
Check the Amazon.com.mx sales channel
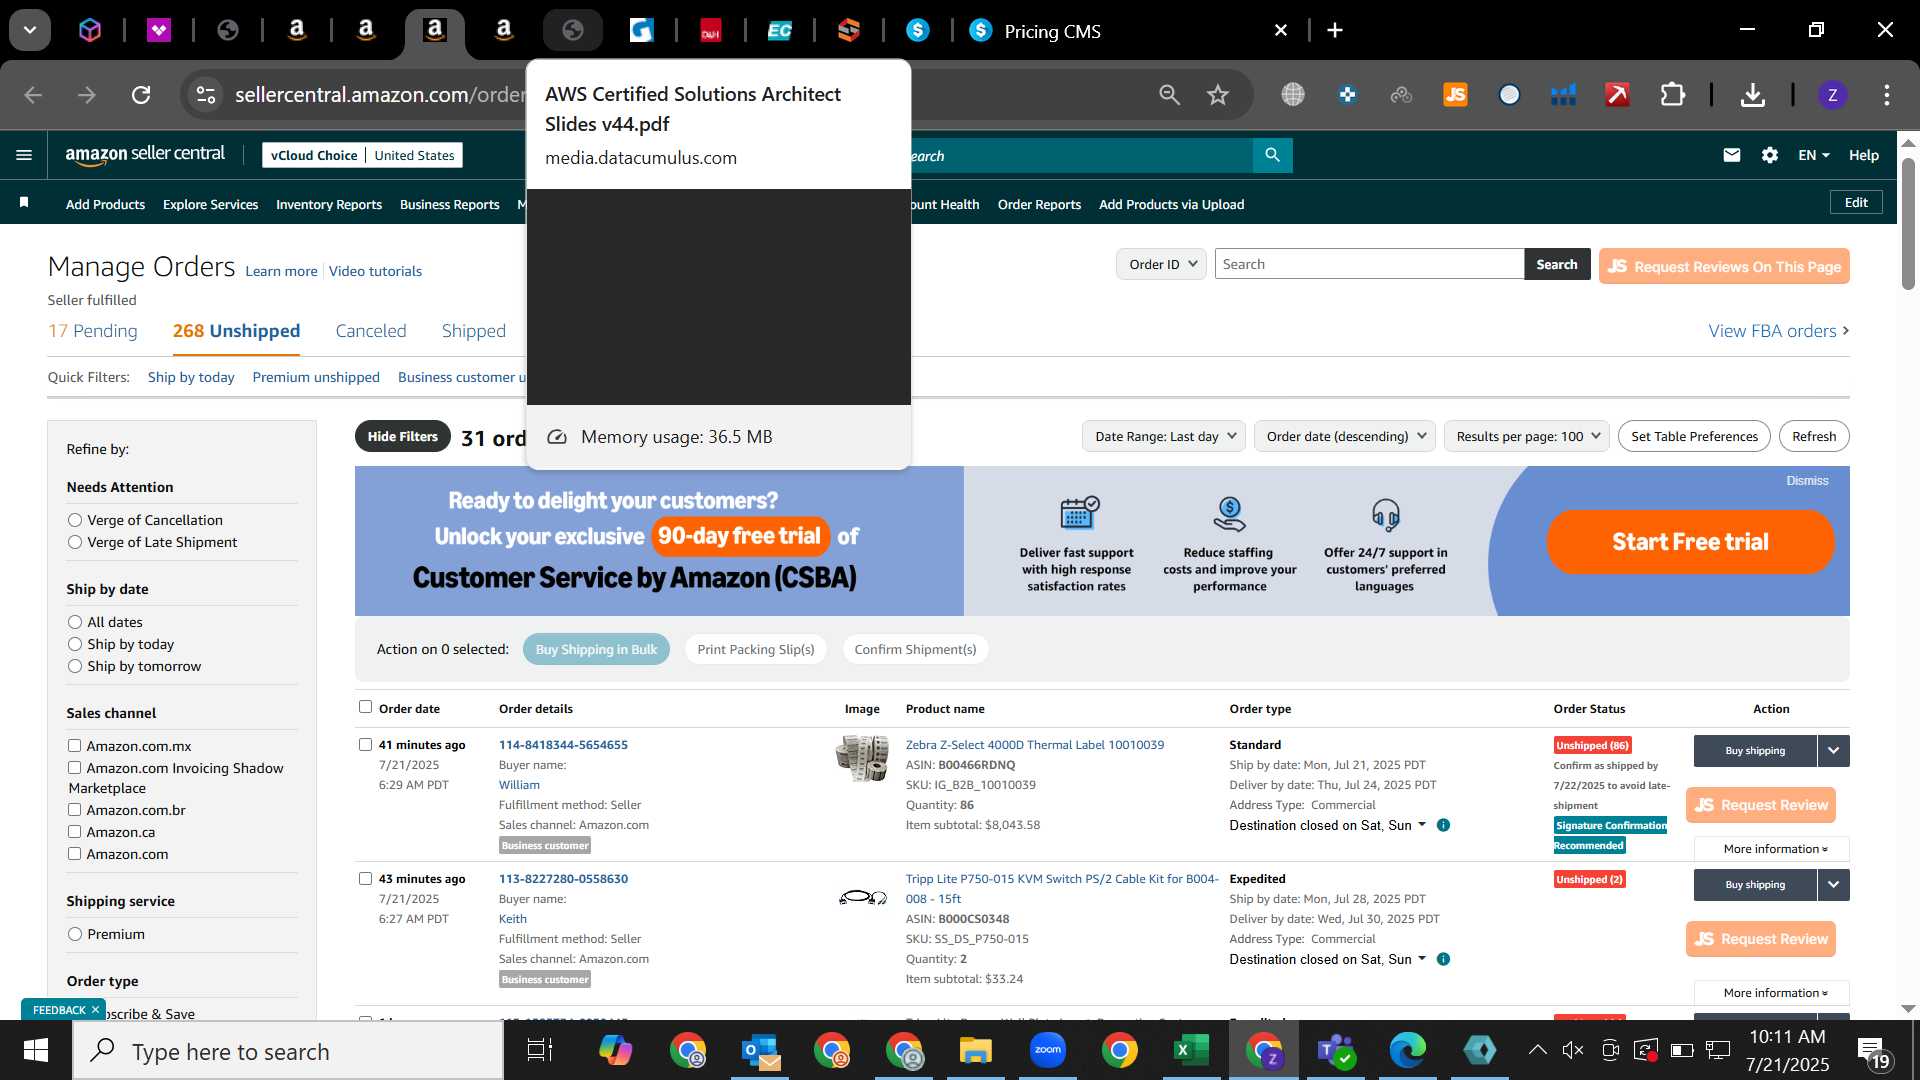[74, 745]
